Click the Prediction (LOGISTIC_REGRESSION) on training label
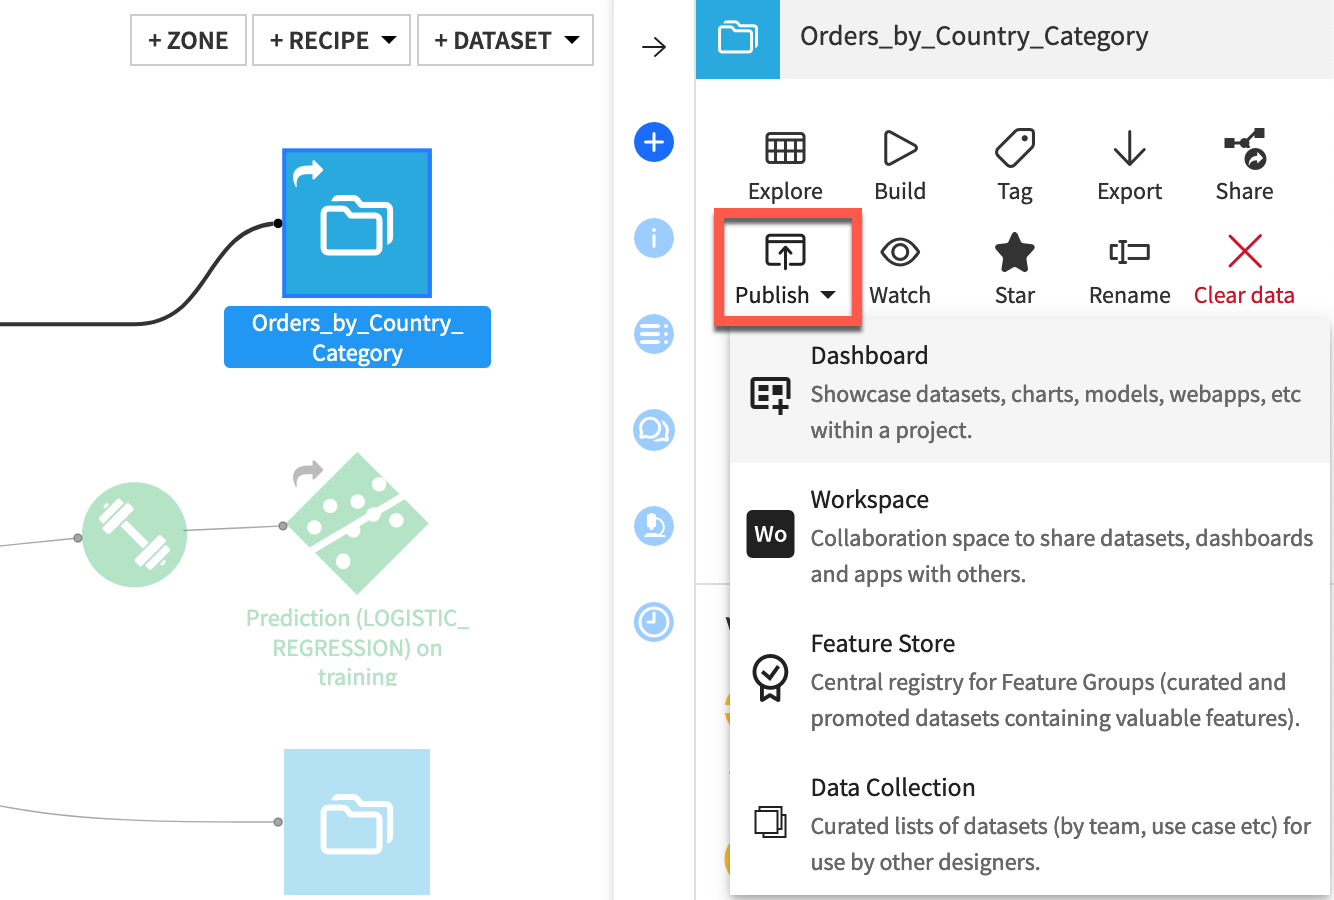Image resolution: width=1334 pixels, height=900 pixels. (x=357, y=647)
